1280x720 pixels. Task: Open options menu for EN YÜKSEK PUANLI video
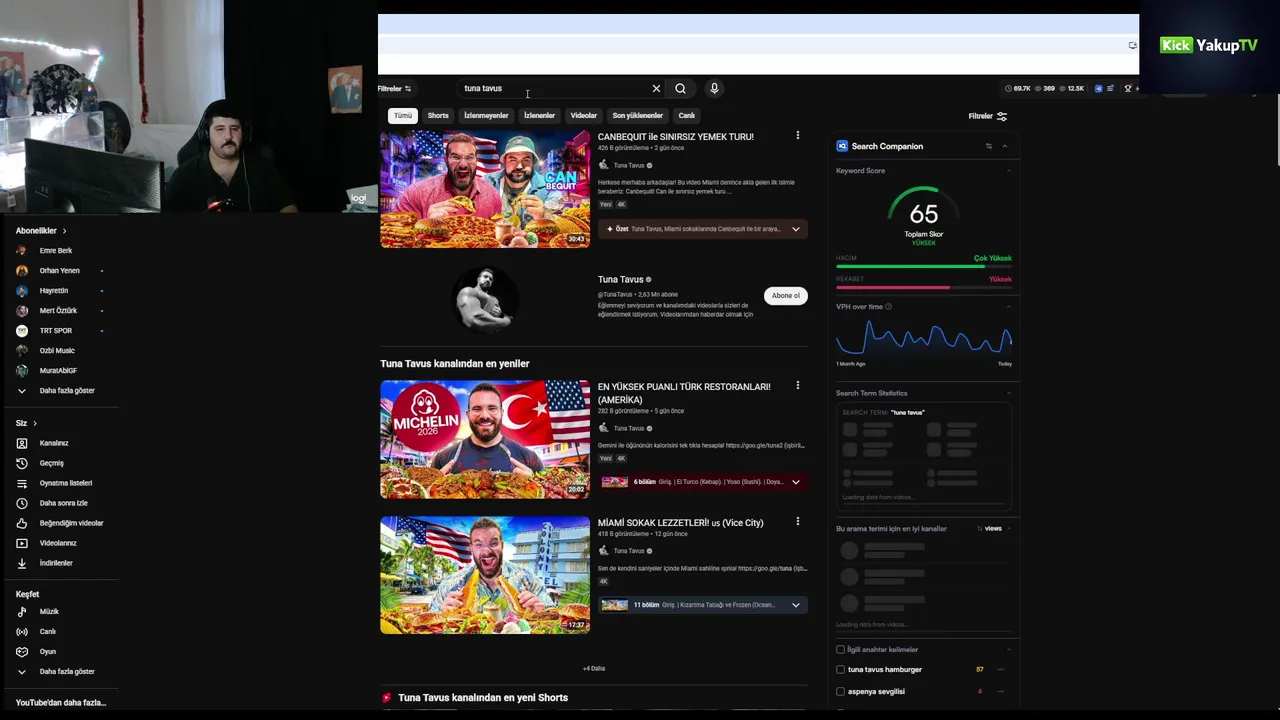tap(797, 385)
